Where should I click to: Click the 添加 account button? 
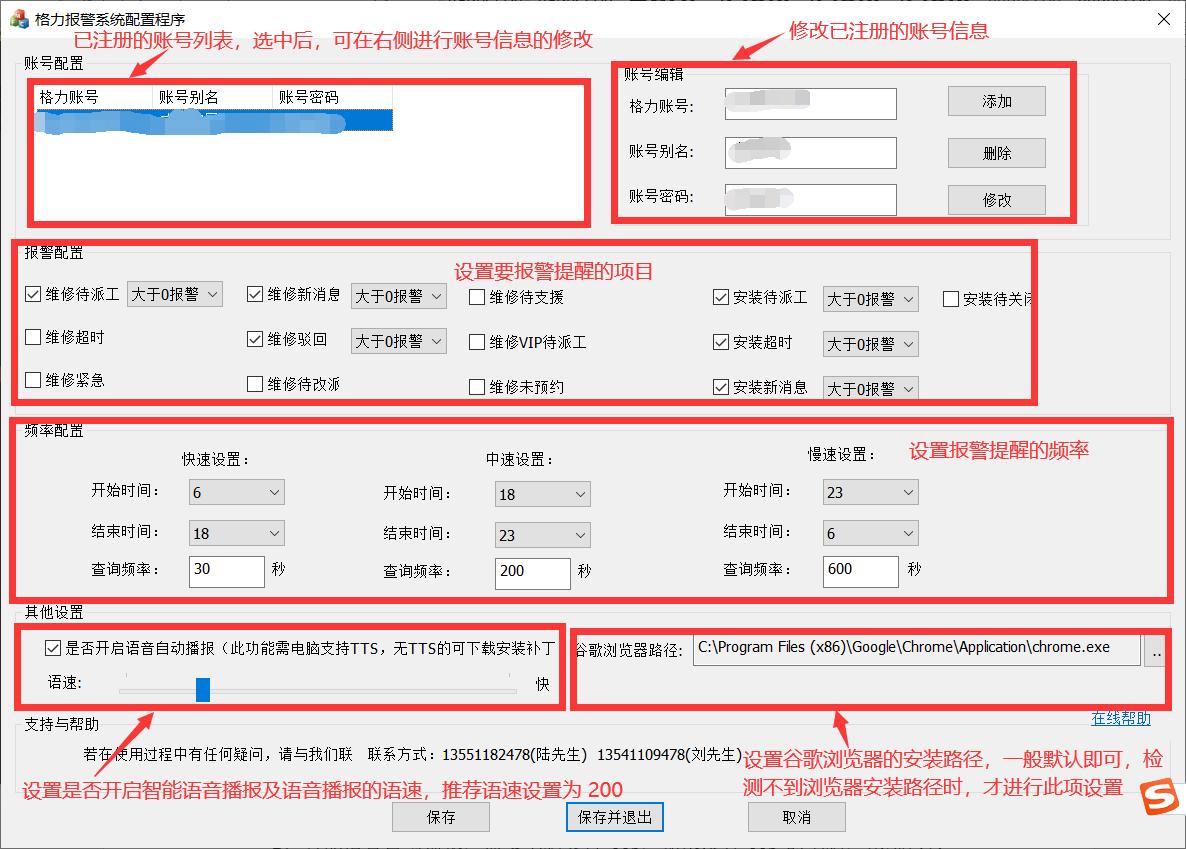click(996, 101)
